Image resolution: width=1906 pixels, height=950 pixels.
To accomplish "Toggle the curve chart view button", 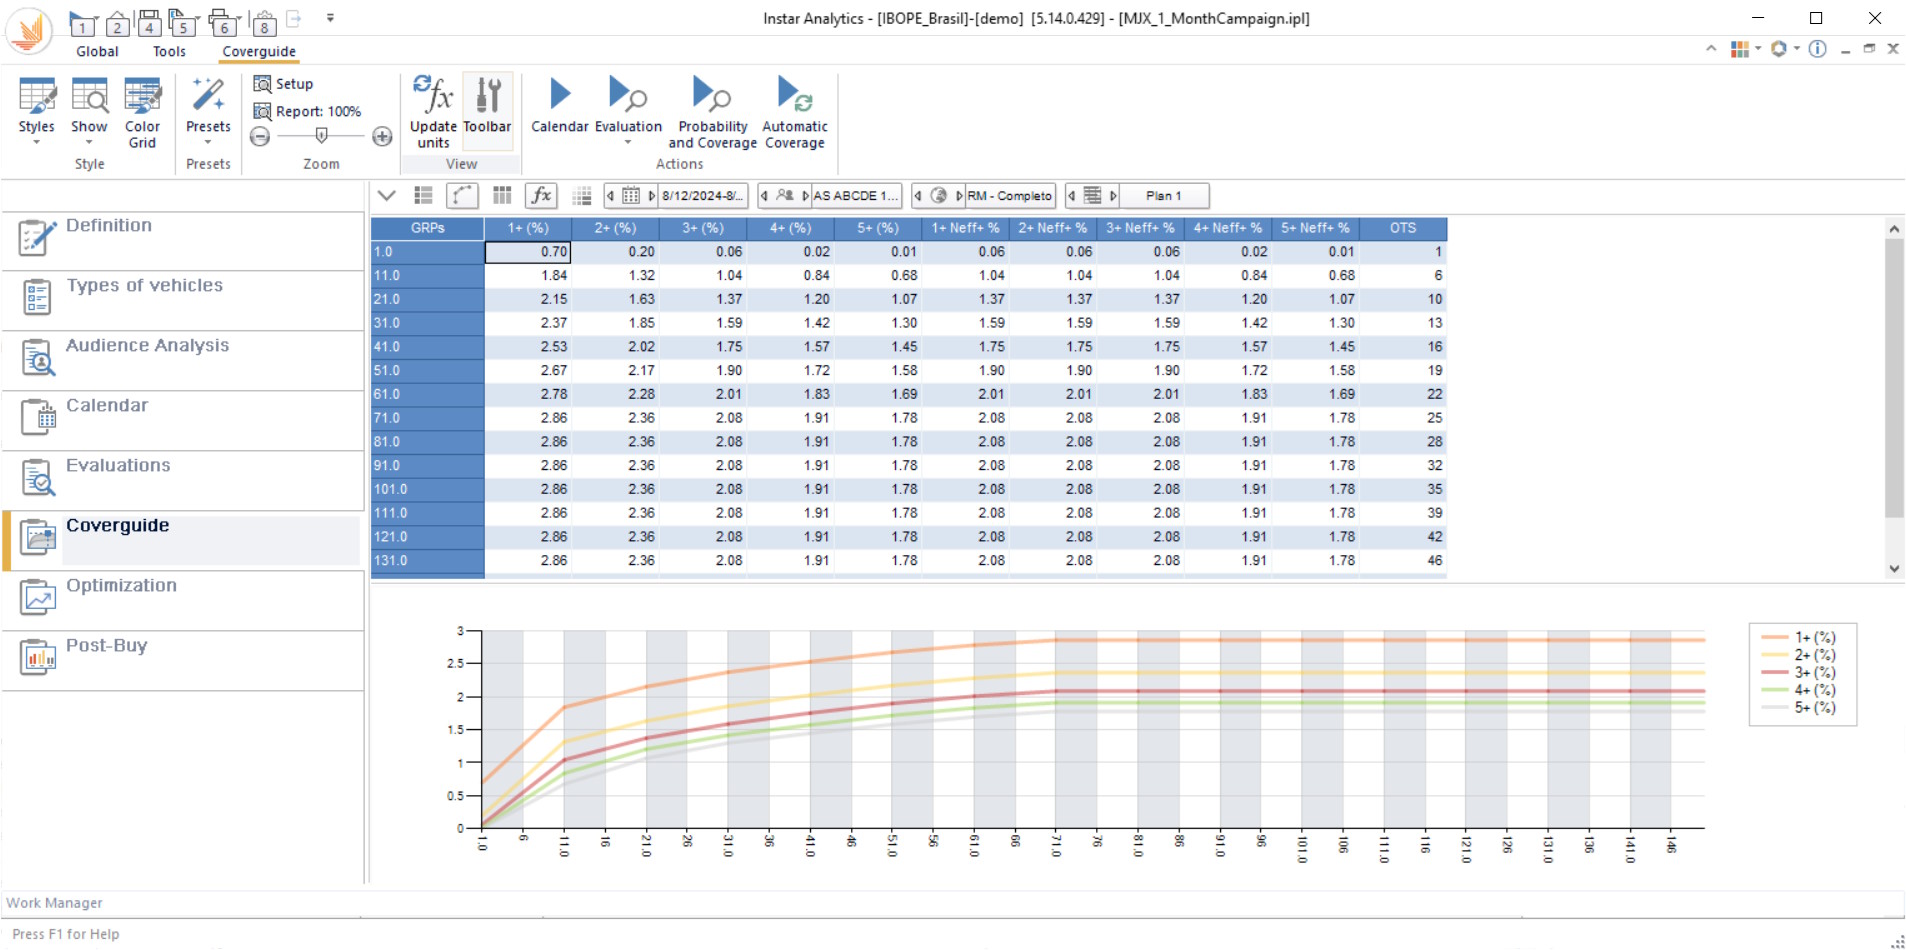I will coord(461,196).
